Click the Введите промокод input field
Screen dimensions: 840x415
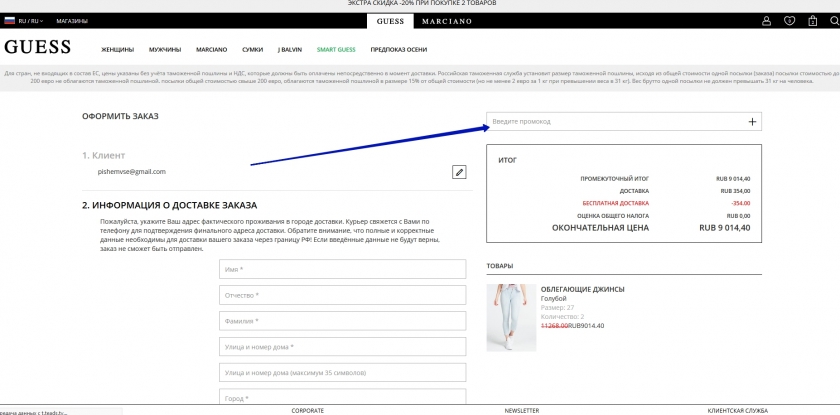coord(615,122)
